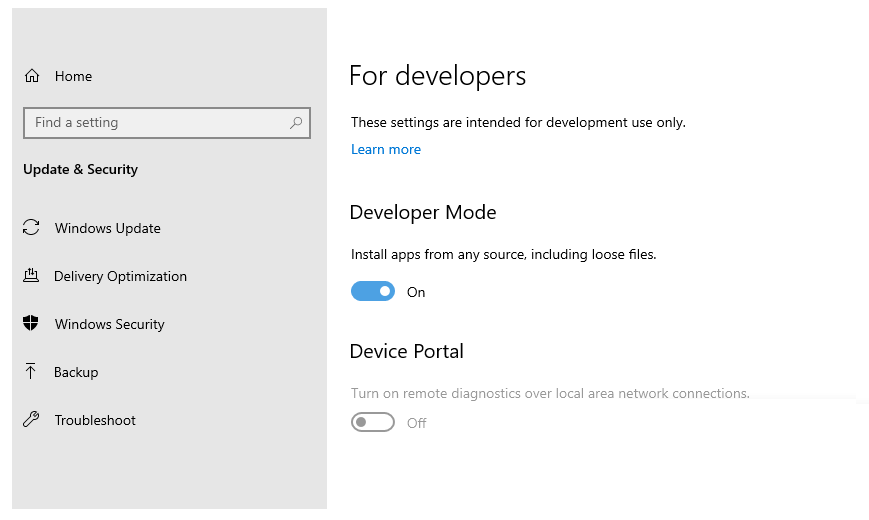This screenshot has height=520, width=869.
Task: Click the 'Install apps from any source' description
Action: pyautogui.click(x=503, y=254)
